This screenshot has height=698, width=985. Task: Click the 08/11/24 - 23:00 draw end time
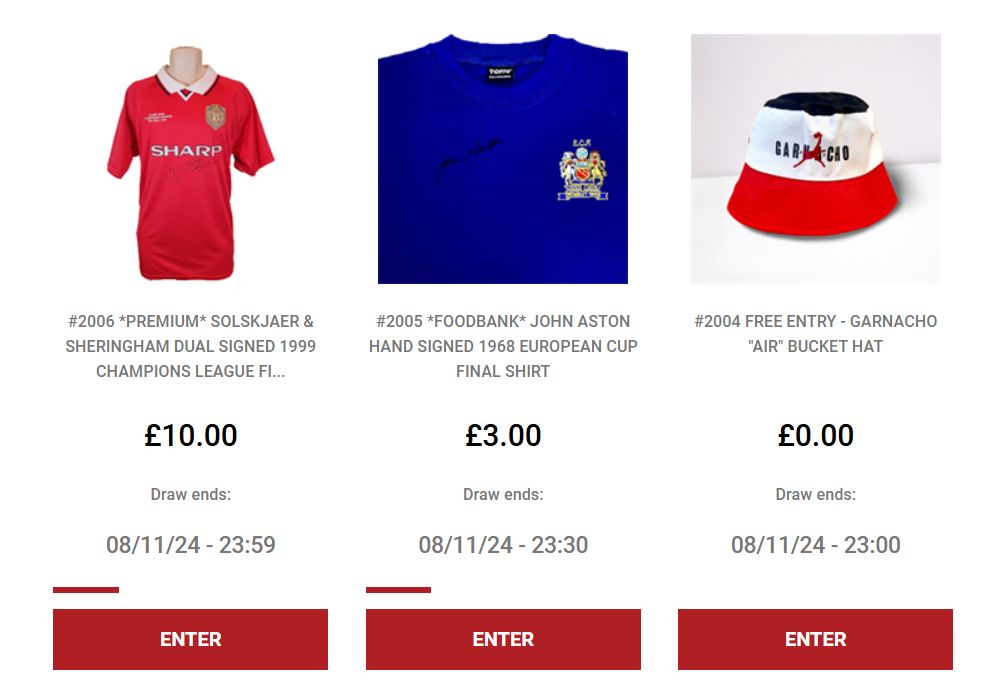(815, 545)
